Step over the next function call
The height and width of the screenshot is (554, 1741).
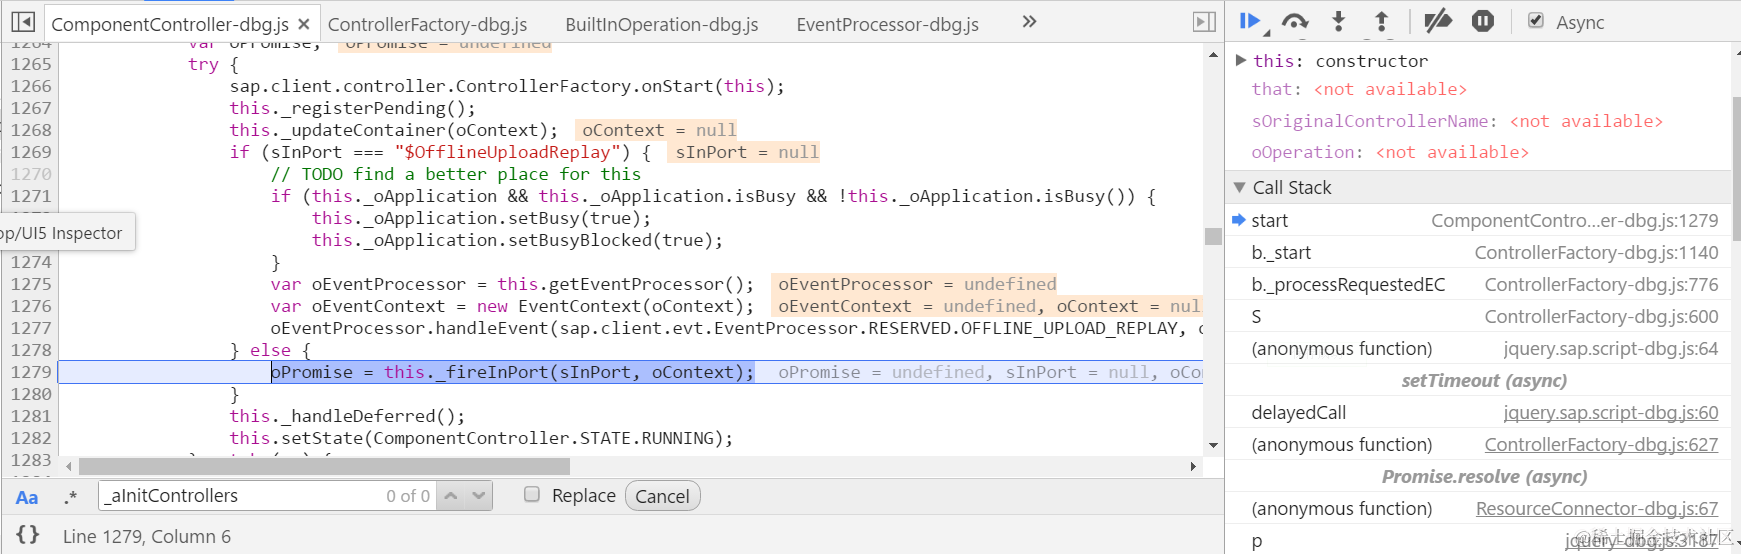(x=1295, y=22)
